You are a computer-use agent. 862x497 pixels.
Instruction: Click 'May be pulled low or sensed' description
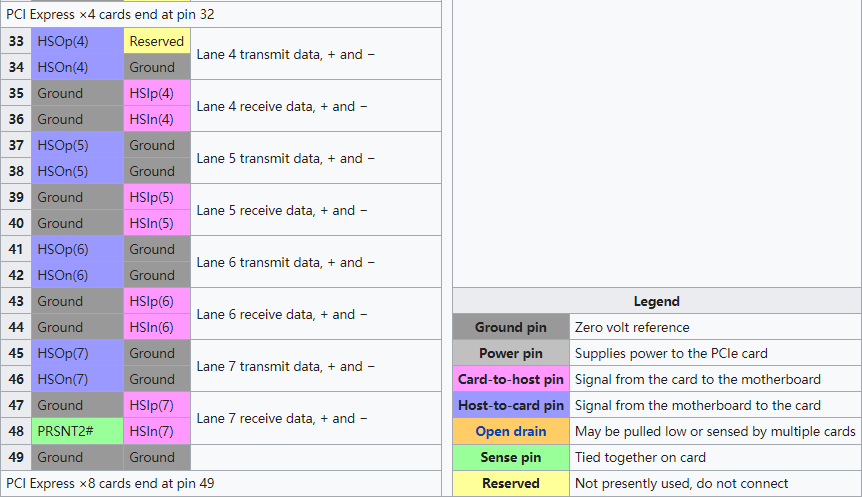[x=715, y=432]
